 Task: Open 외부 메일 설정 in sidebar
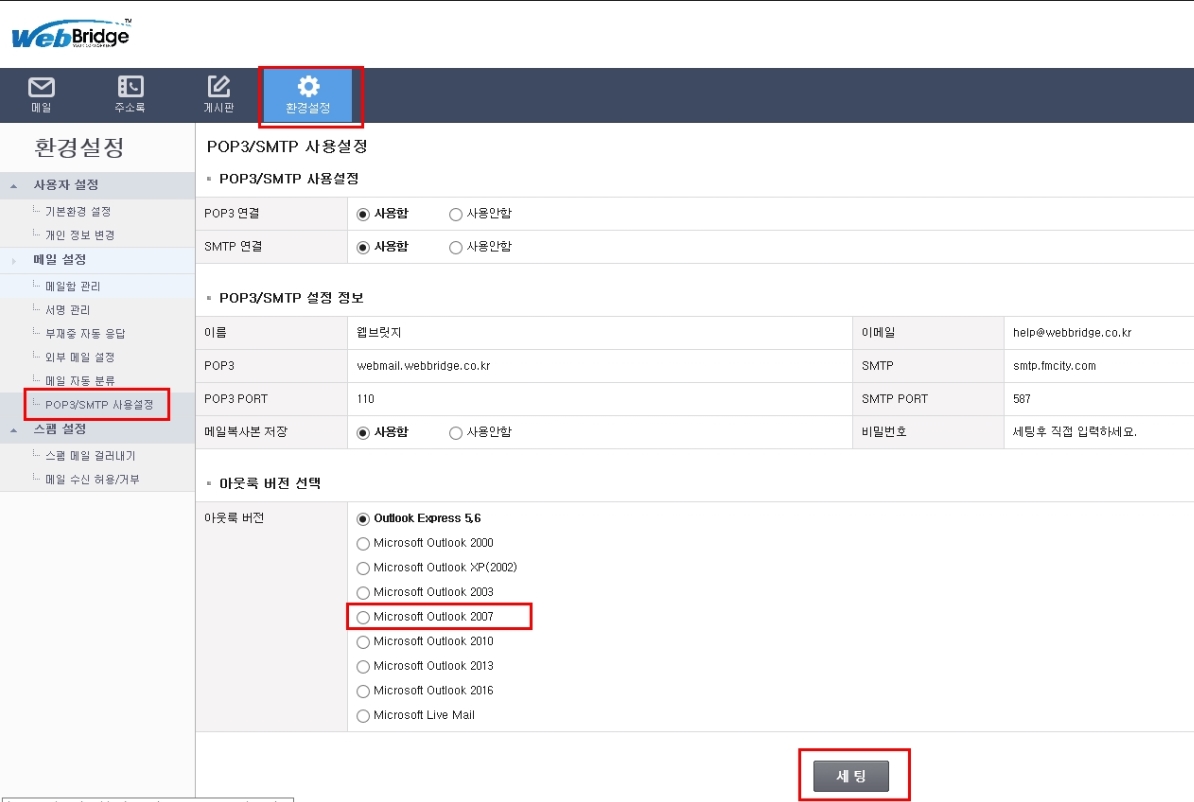[x=80, y=357]
